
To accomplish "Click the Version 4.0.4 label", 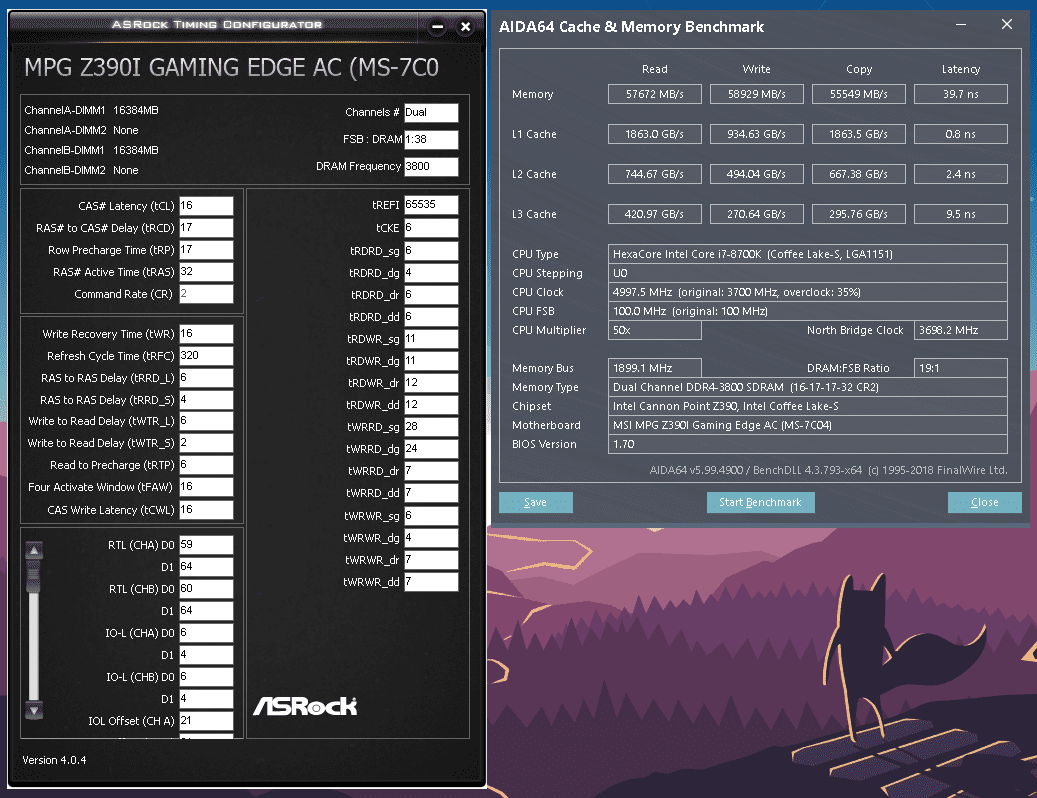I will (x=54, y=760).
